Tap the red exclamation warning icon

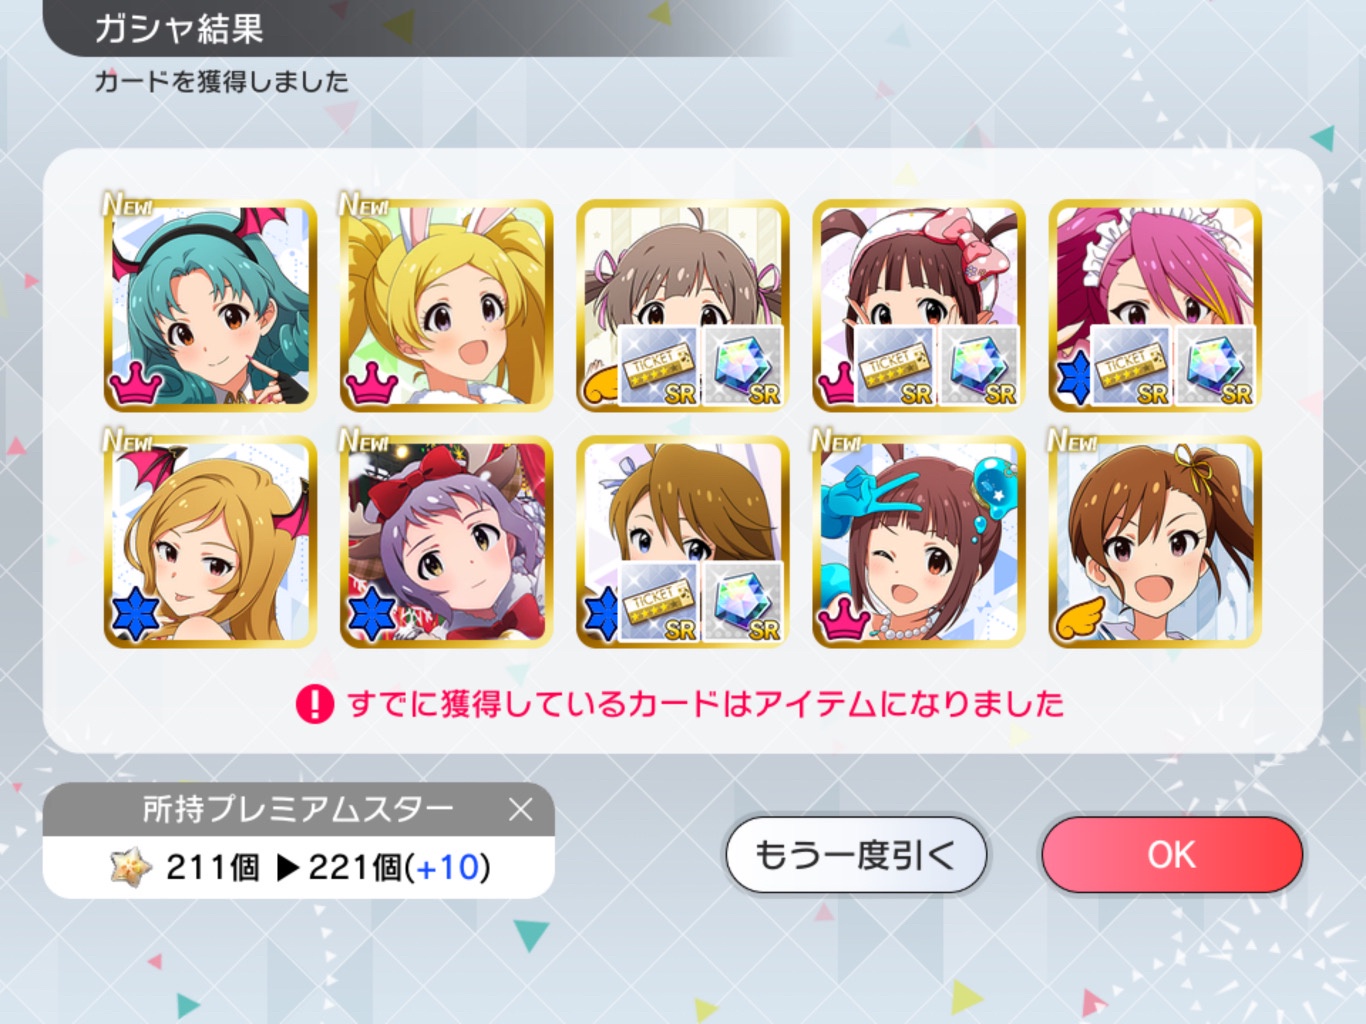point(314,704)
